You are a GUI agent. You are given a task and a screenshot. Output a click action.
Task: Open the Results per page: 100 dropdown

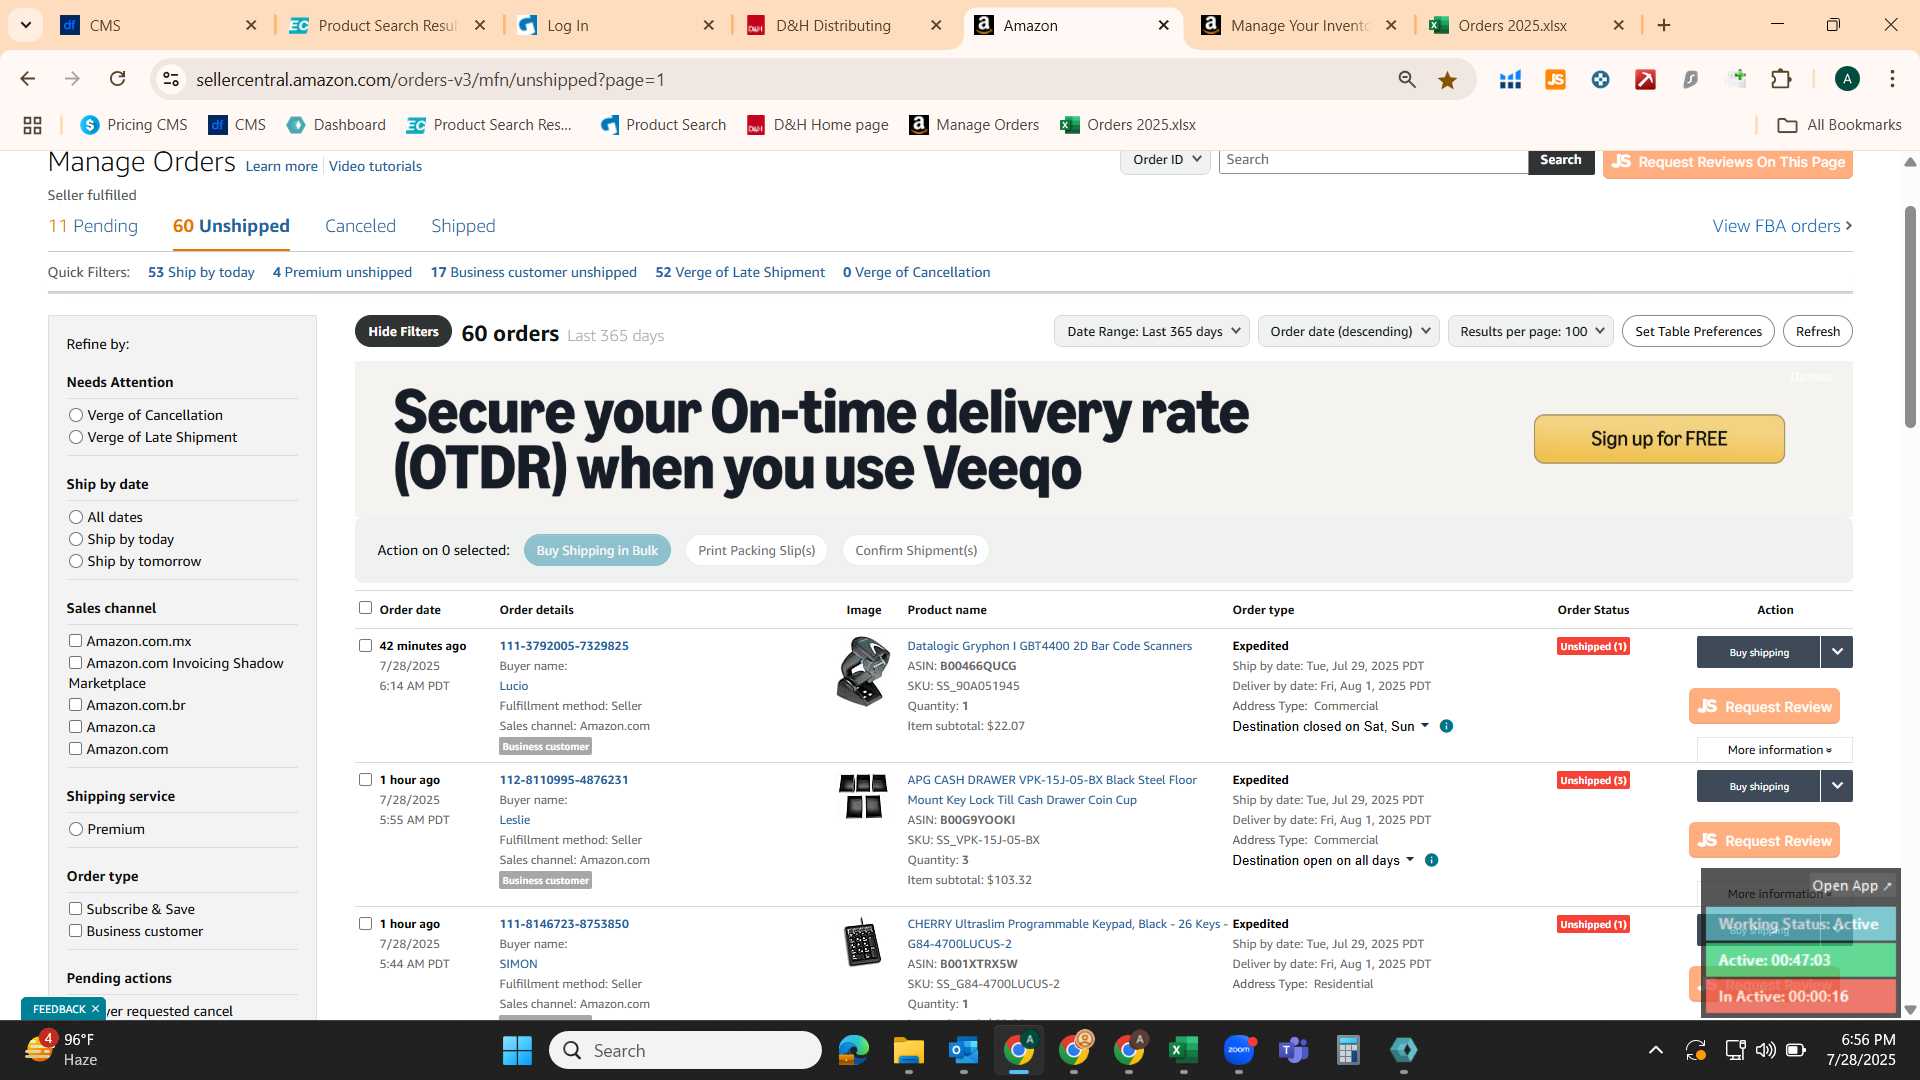(x=1531, y=331)
